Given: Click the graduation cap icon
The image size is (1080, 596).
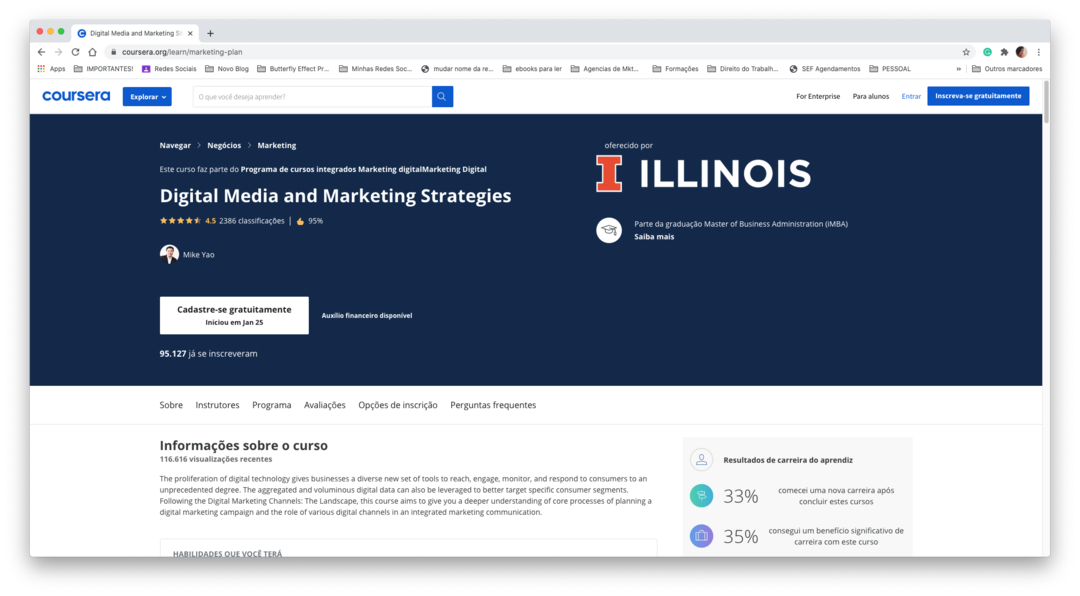Looking at the screenshot, I should point(609,230).
